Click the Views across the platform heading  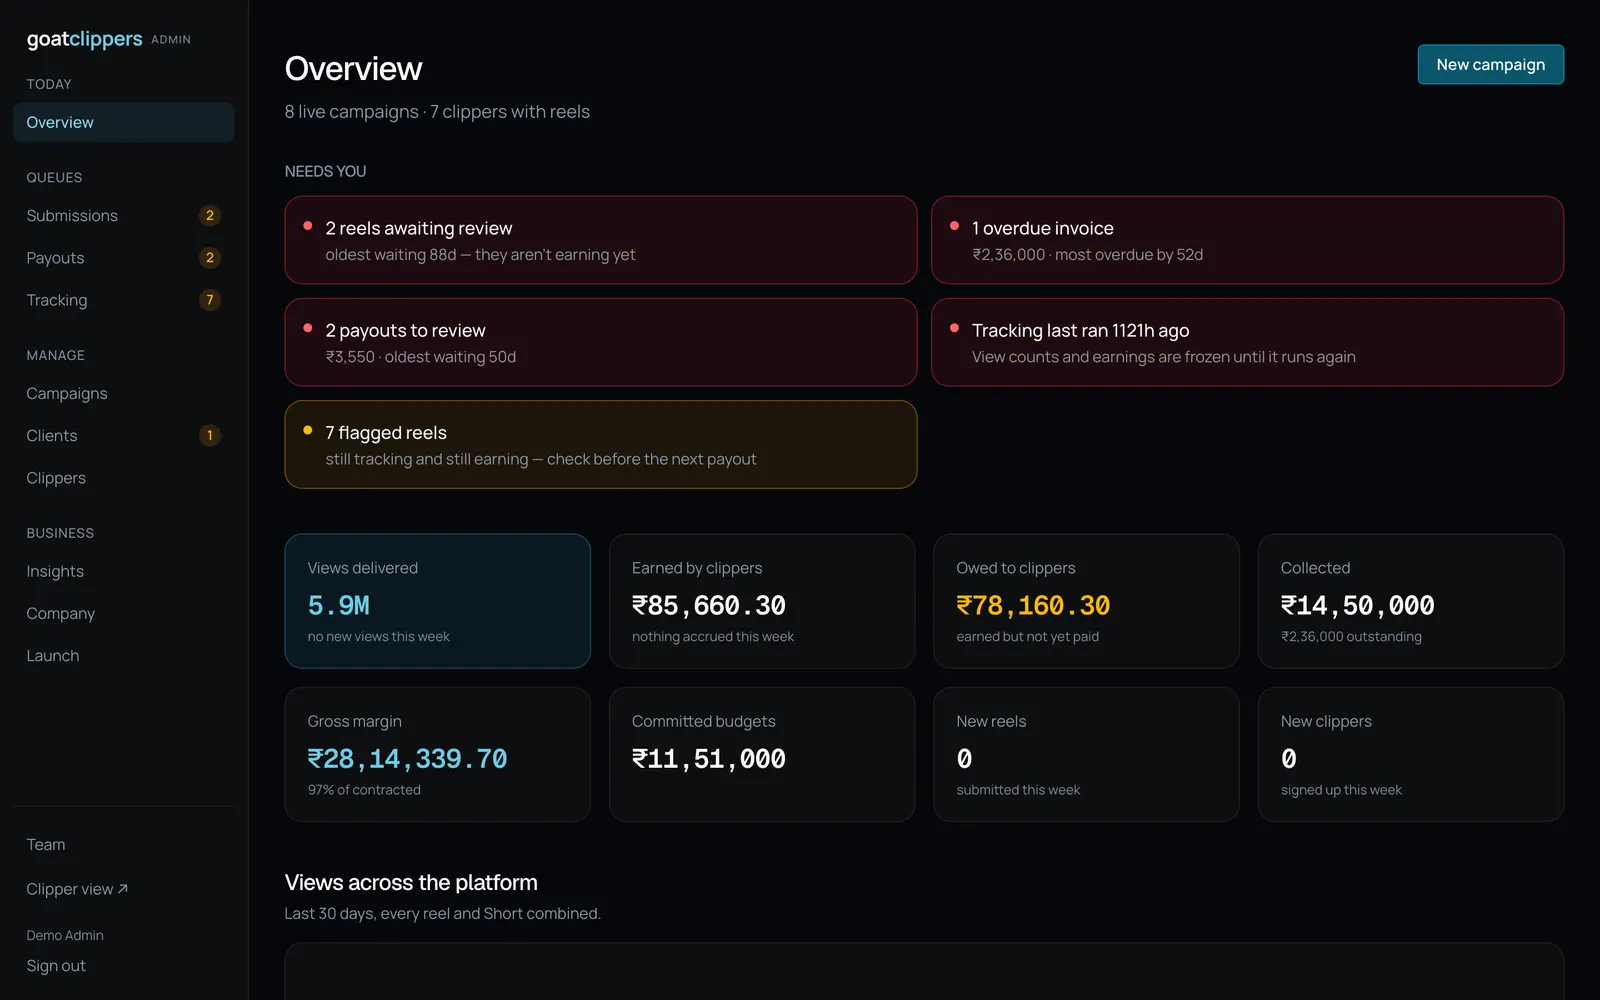click(411, 883)
